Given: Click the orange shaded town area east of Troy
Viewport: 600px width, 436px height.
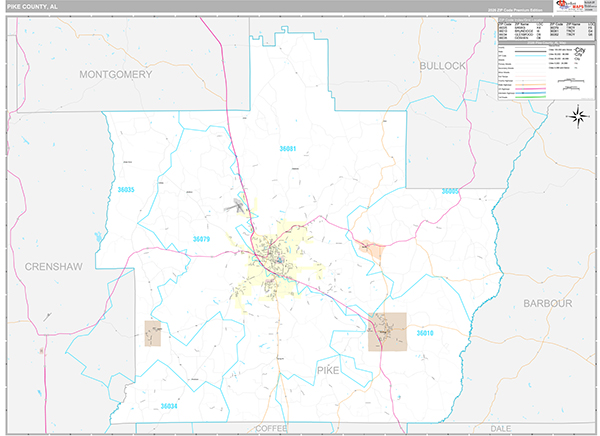Looking at the screenshot, I should [370, 249].
